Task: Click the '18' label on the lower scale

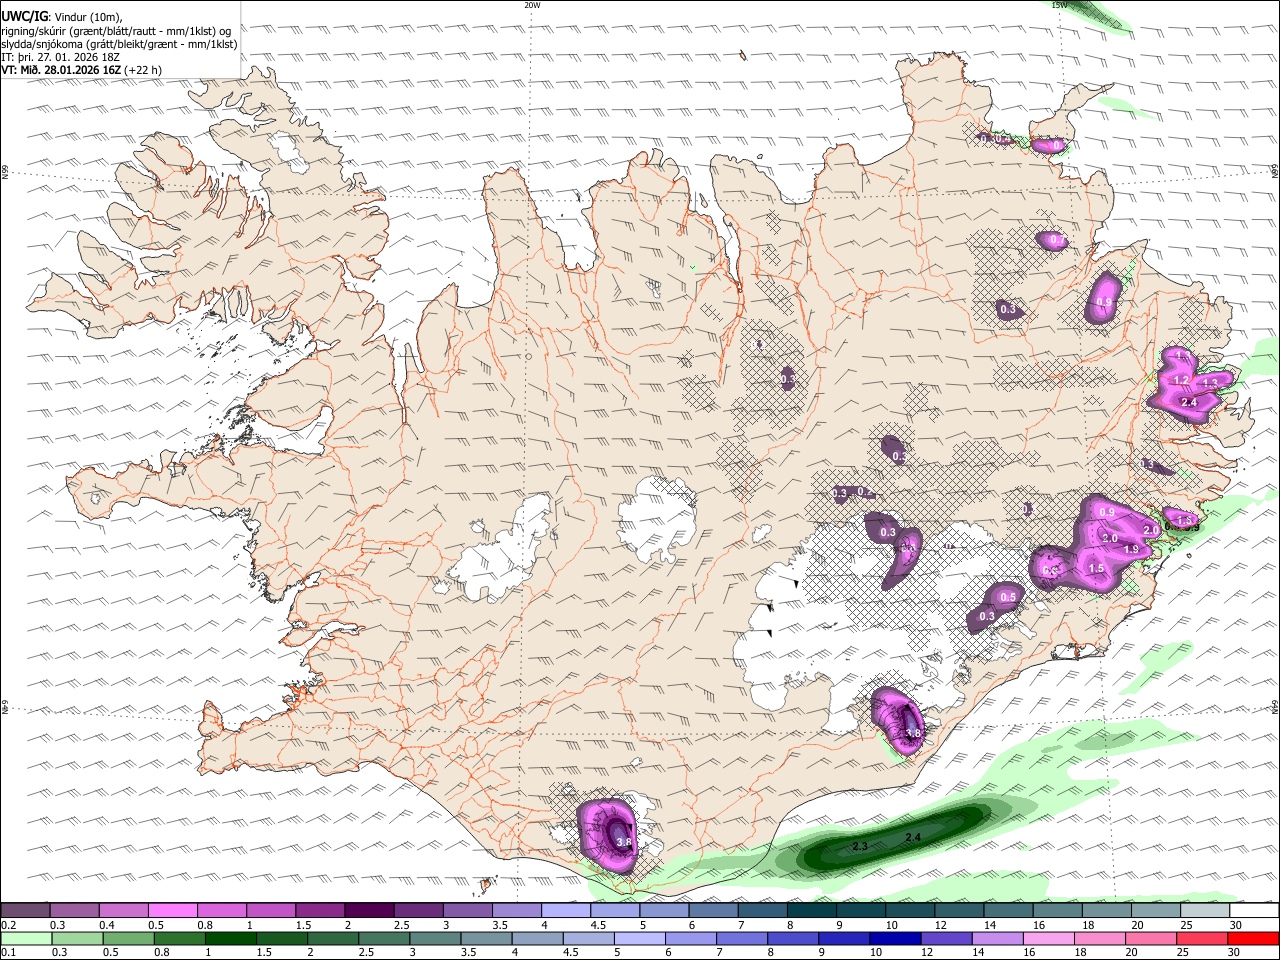Action: pyautogui.click(x=1079, y=953)
